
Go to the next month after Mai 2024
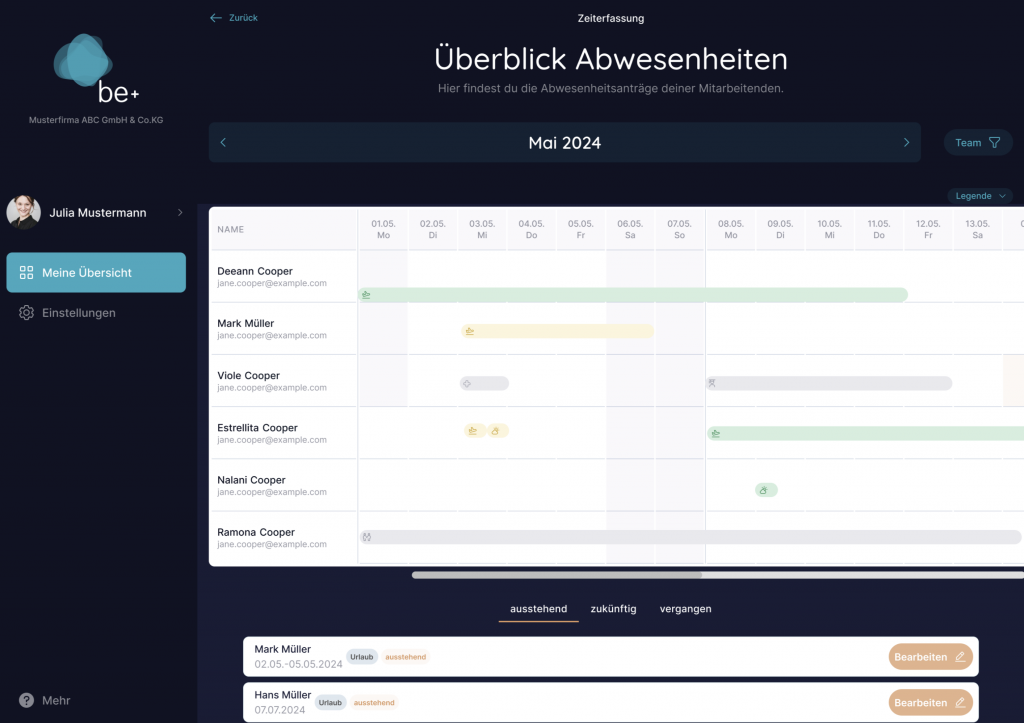tap(906, 143)
